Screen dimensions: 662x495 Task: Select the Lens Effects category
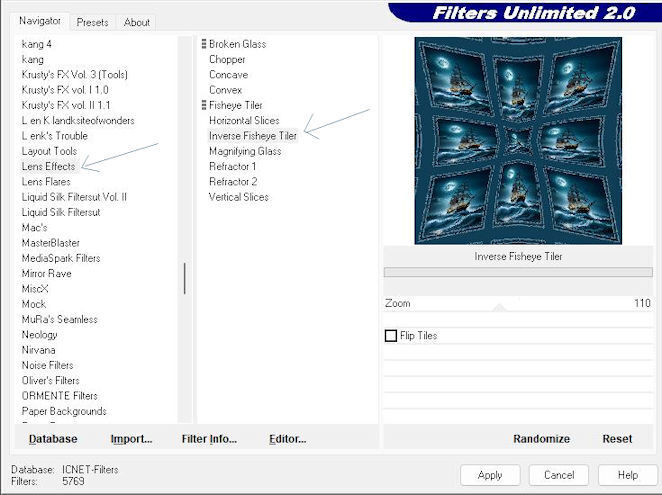[x=49, y=166]
